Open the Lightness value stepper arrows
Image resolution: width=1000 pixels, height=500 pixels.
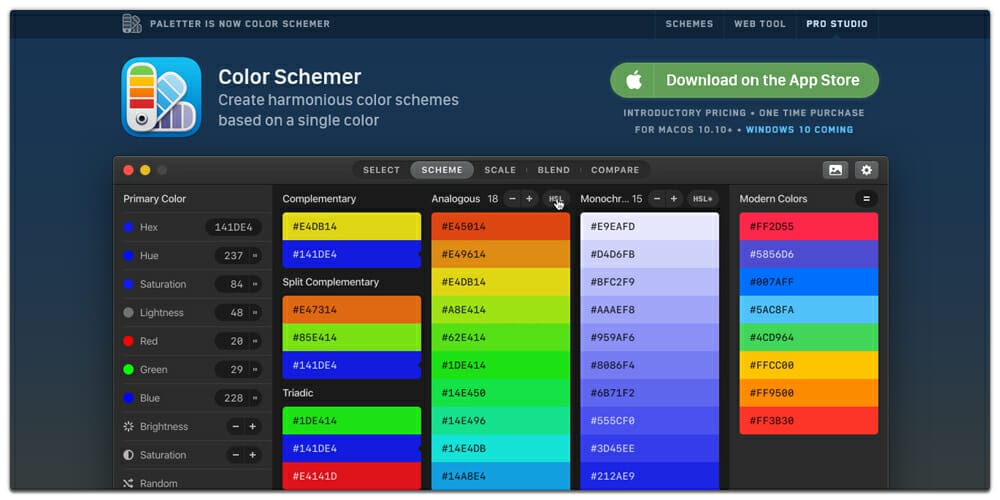tap(255, 312)
